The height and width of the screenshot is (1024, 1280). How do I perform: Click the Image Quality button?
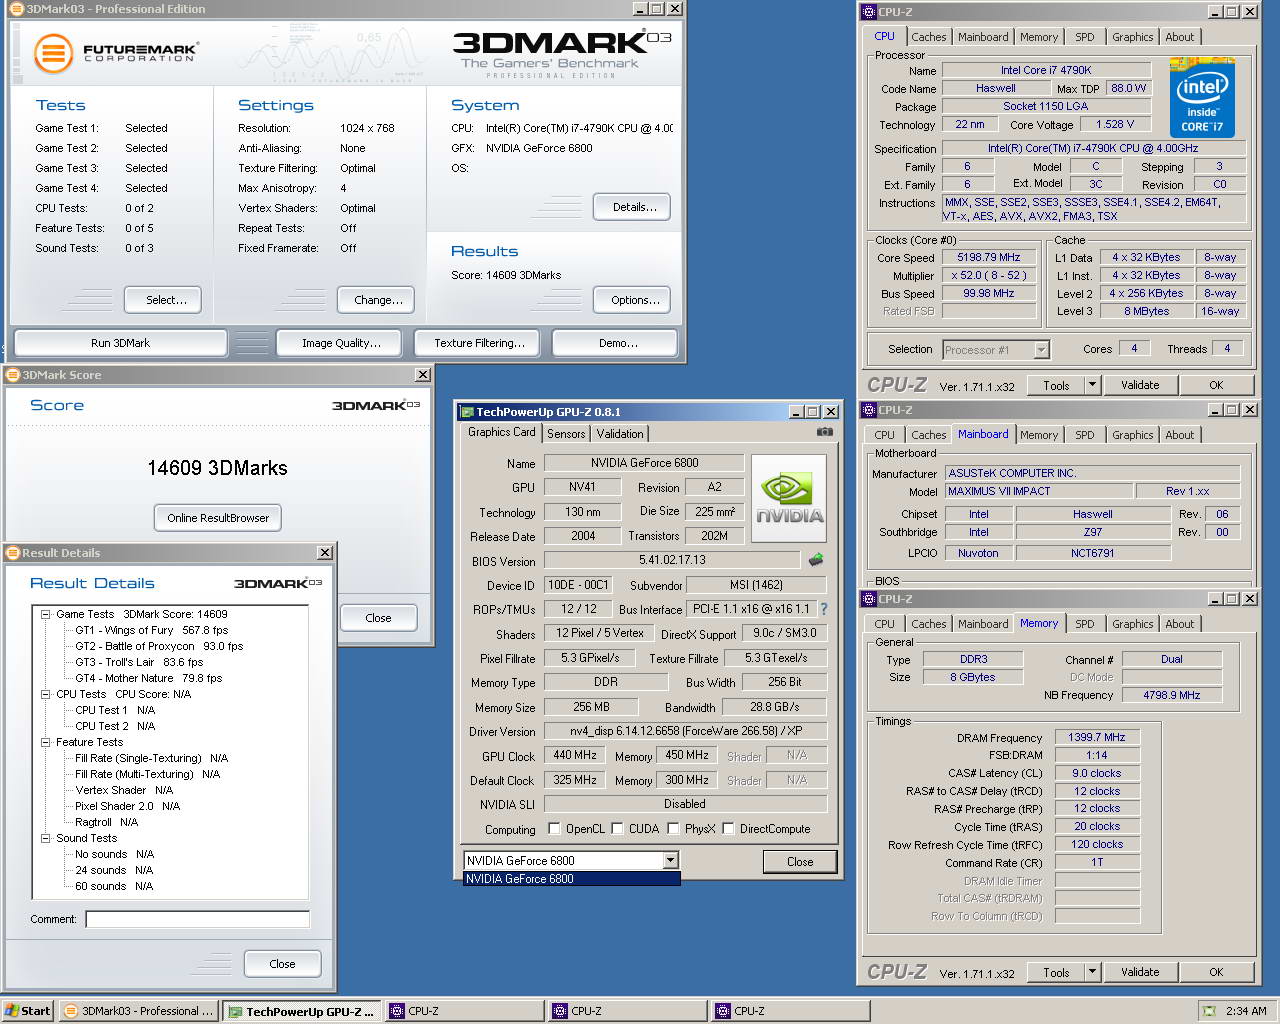click(341, 343)
